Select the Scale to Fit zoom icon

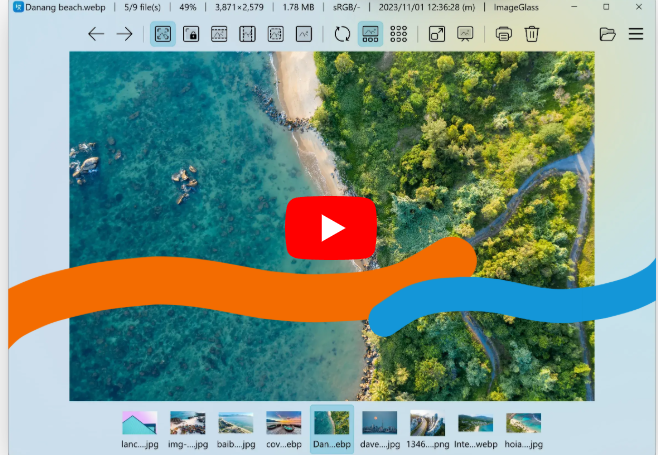pos(275,34)
